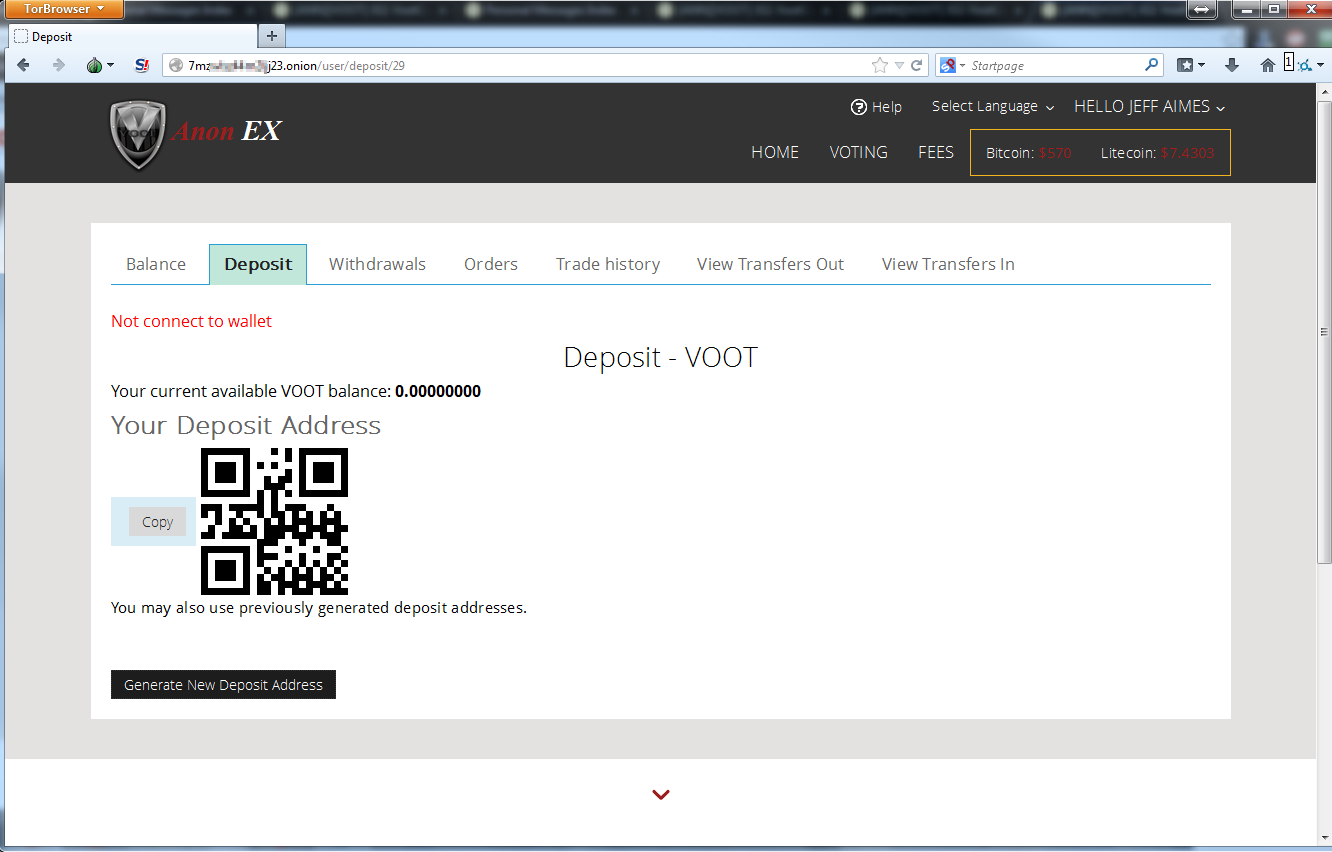The image size is (1332, 852).
Task: Click the 0.00000000 VOOT balance value
Action: [438, 391]
